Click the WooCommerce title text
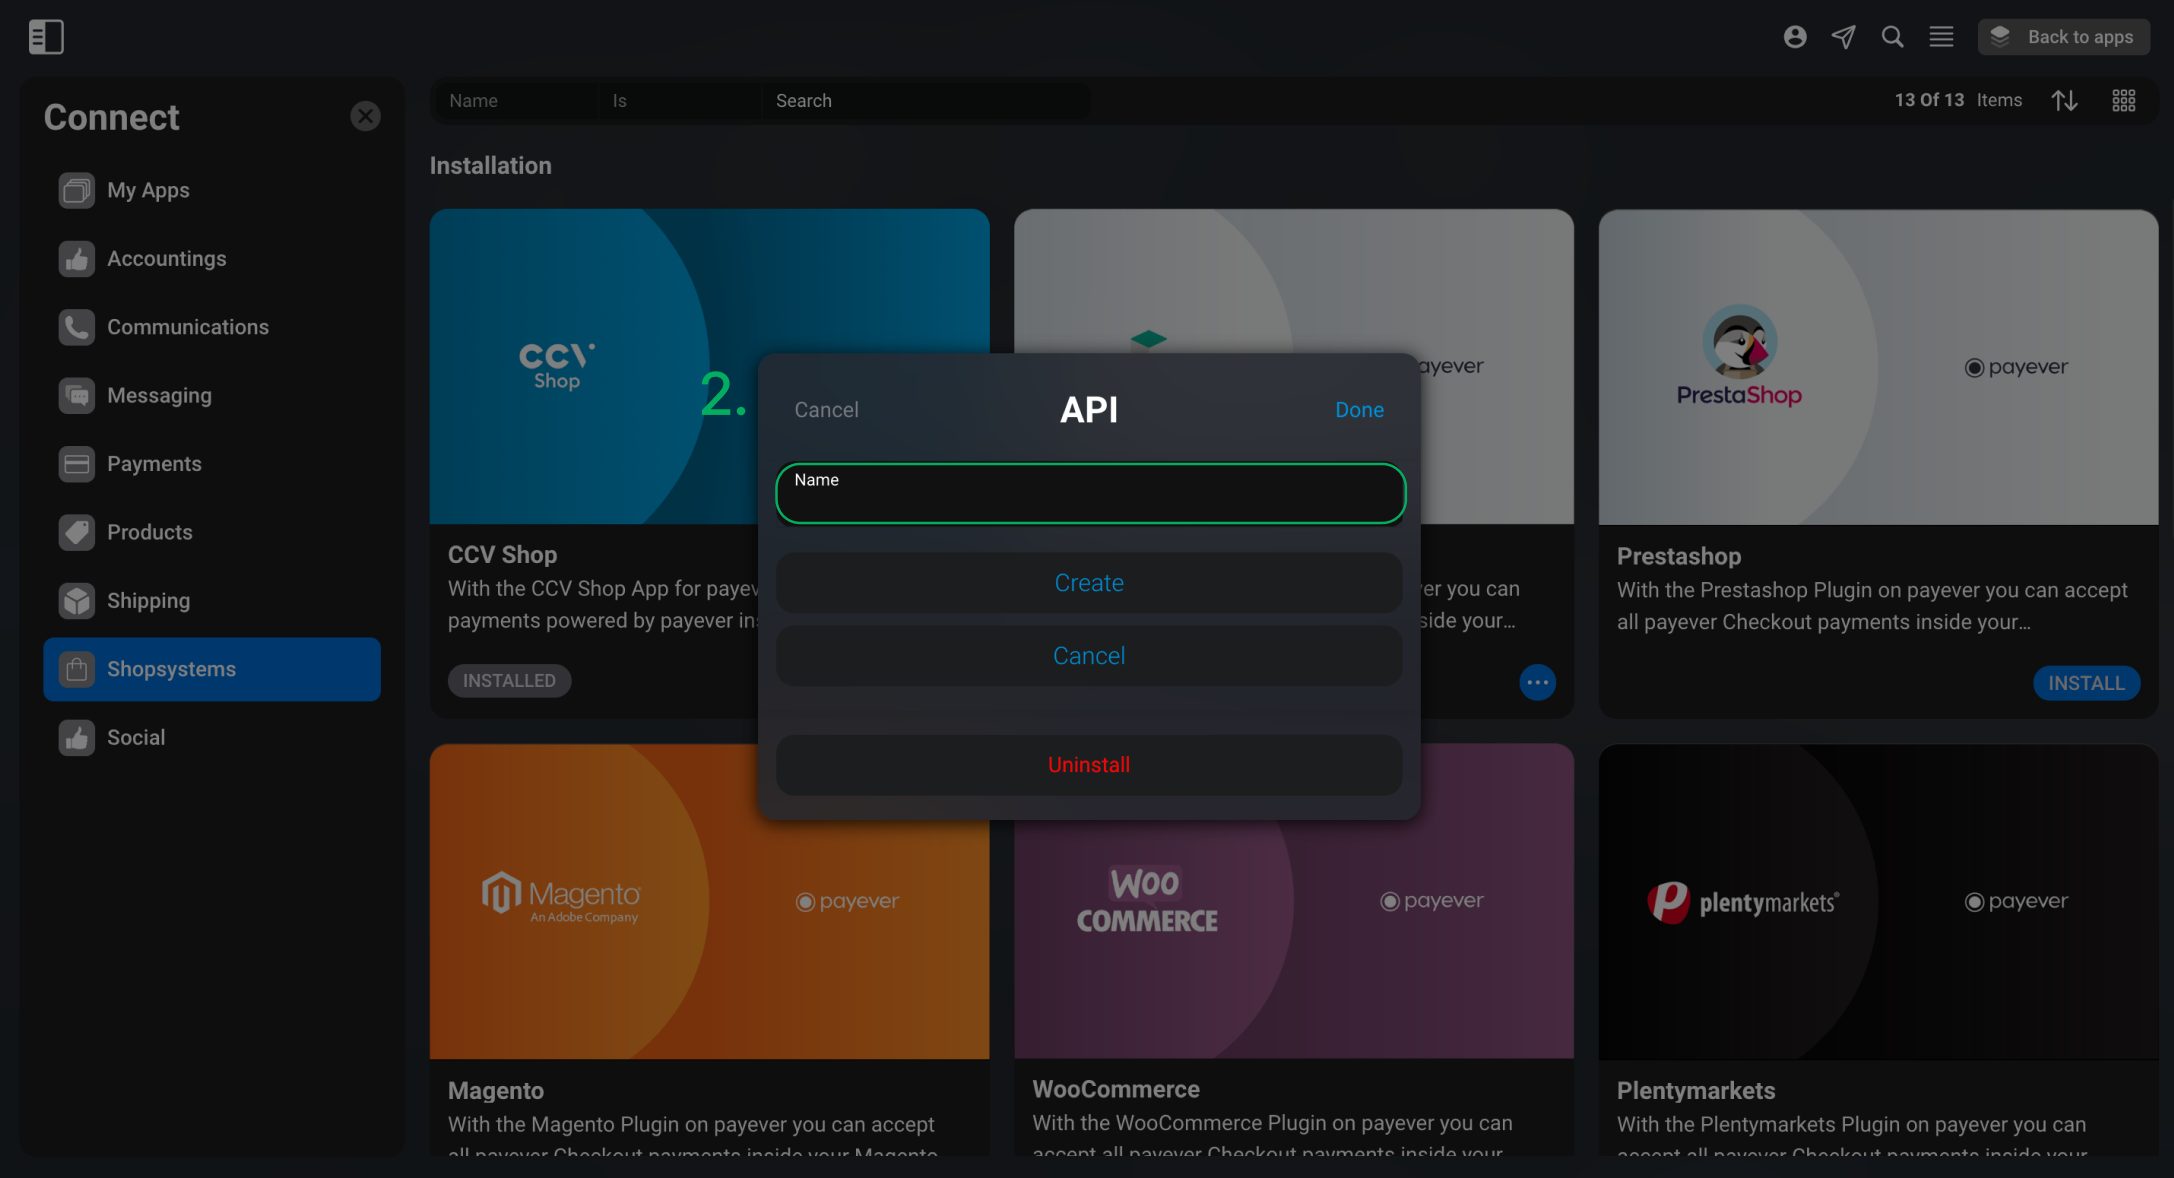The image size is (2174, 1178). 1115,1089
